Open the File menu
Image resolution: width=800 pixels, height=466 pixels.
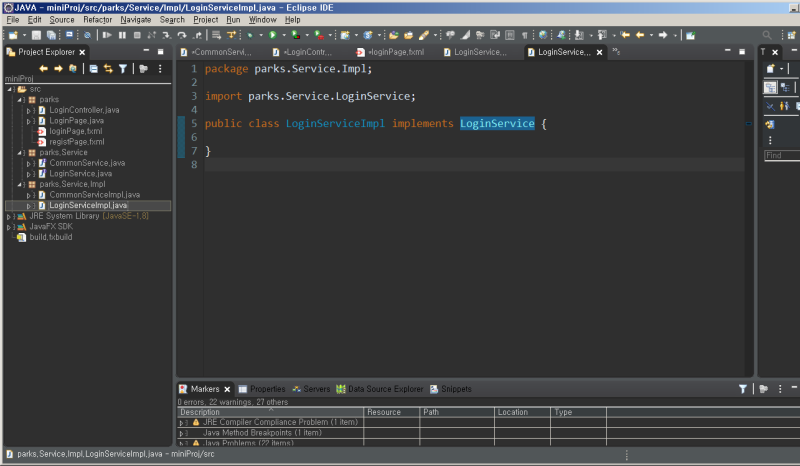pyautogui.click(x=13, y=19)
